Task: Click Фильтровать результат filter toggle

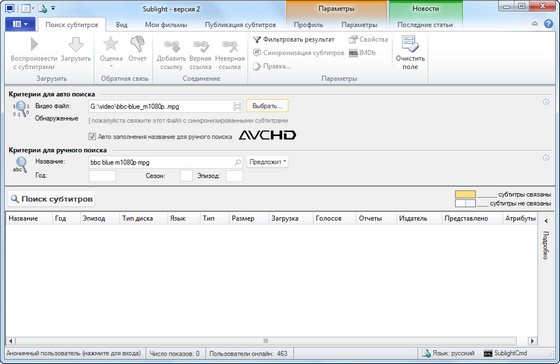Action: point(294,39)
